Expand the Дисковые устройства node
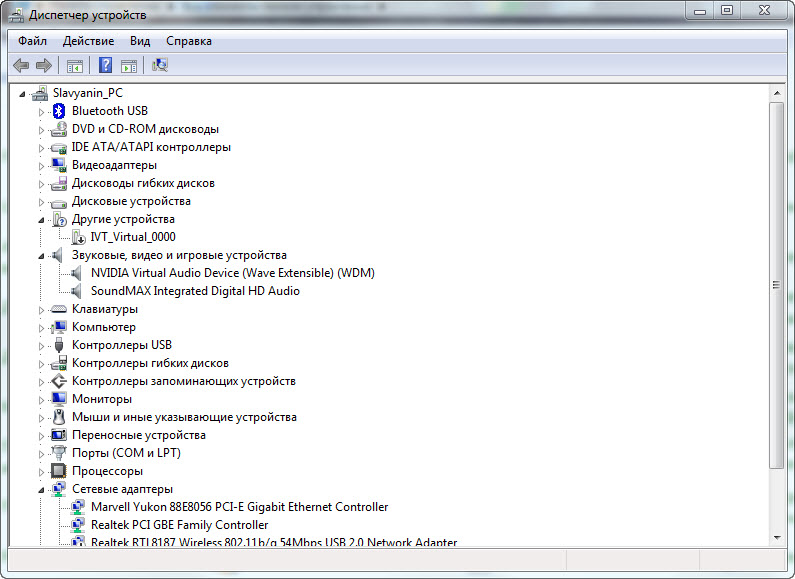Screen dimensions: 795x579 click(x=42, y=202)
